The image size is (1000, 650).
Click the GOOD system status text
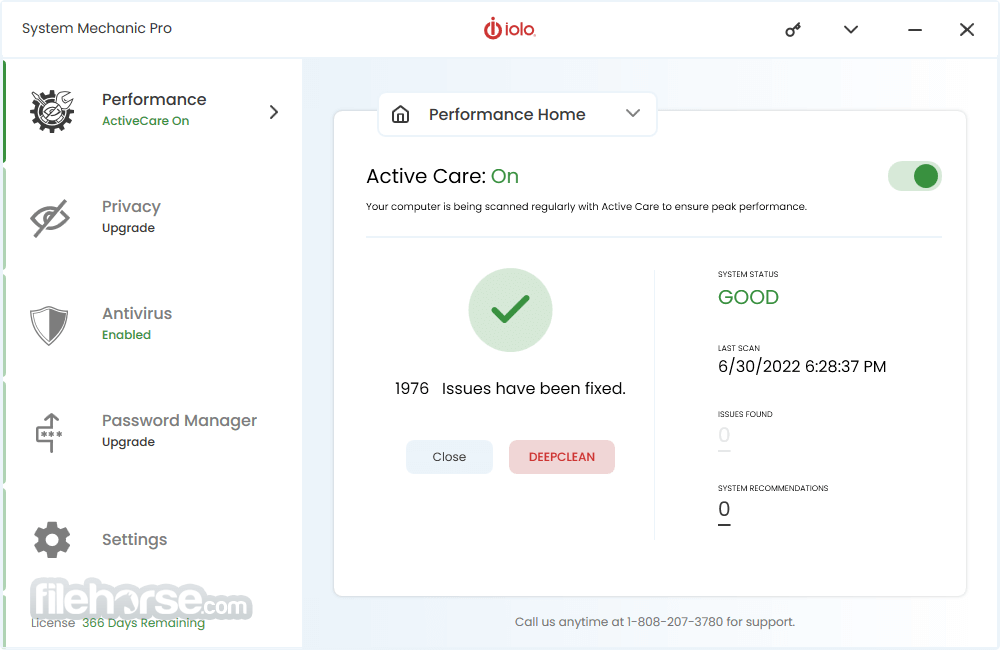point(748,297)
